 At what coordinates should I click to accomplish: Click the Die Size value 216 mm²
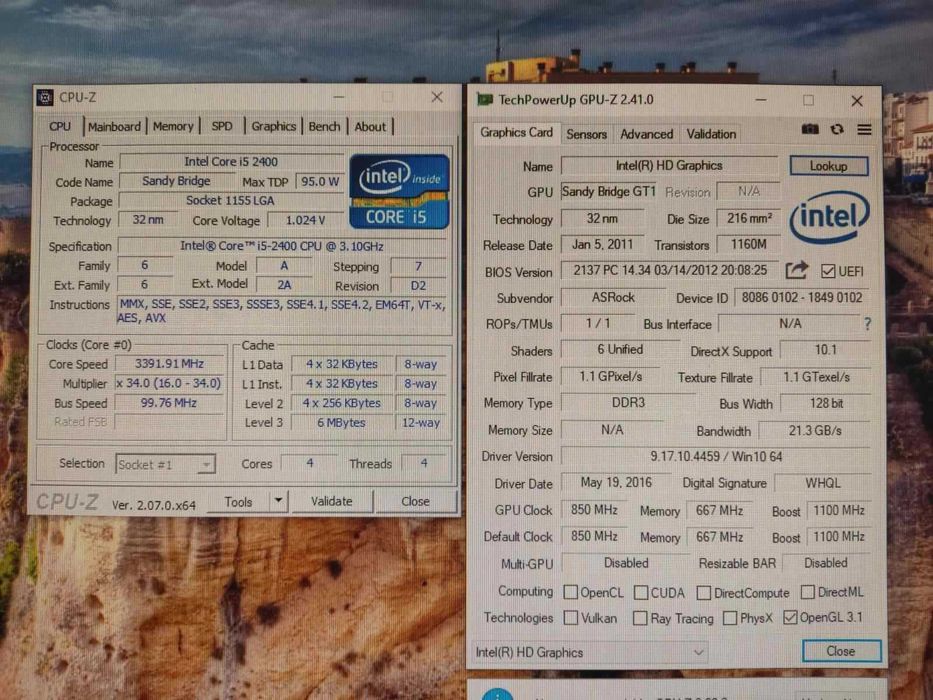[x=749, y=218]
